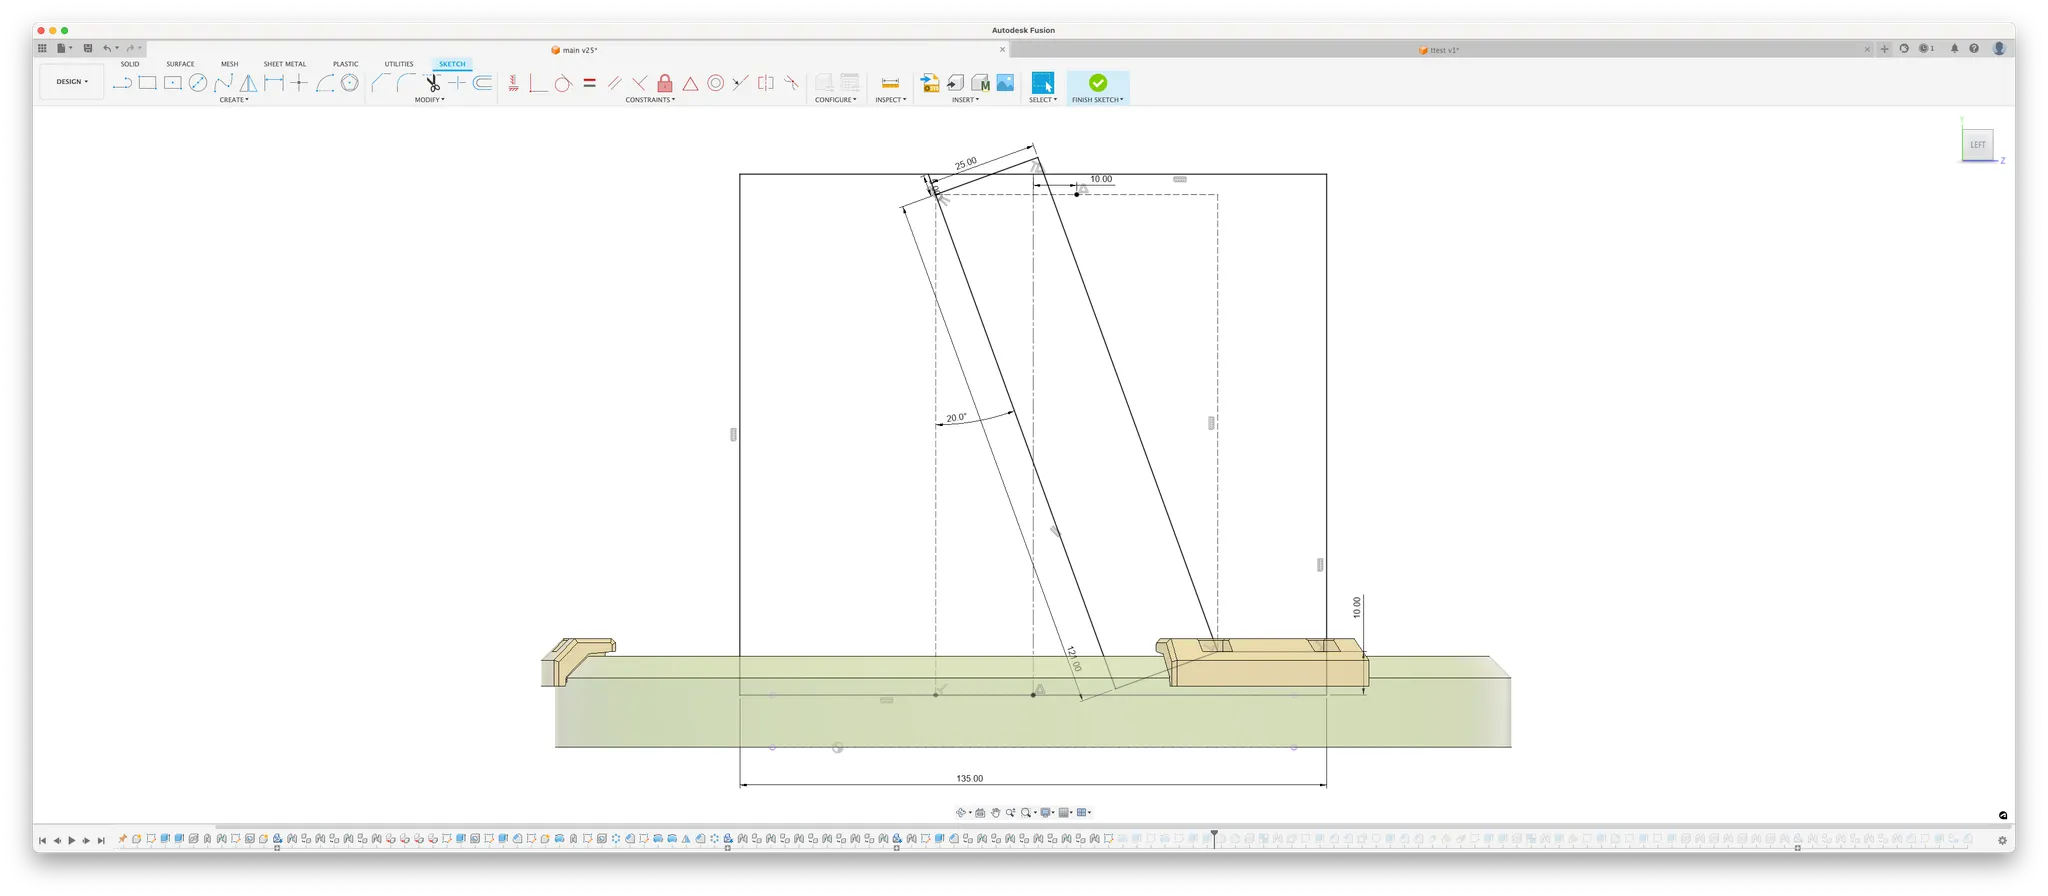This screenshot has height=896, width=2048.
Task: Select the Sketch Dimension tool
Action: click(x=273, y=84)
